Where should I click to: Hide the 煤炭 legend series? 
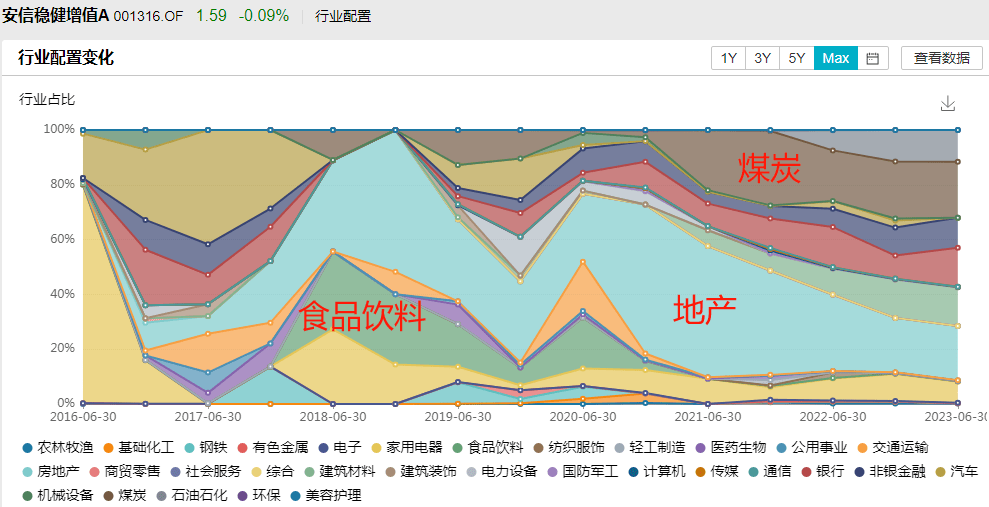[136, 495]
